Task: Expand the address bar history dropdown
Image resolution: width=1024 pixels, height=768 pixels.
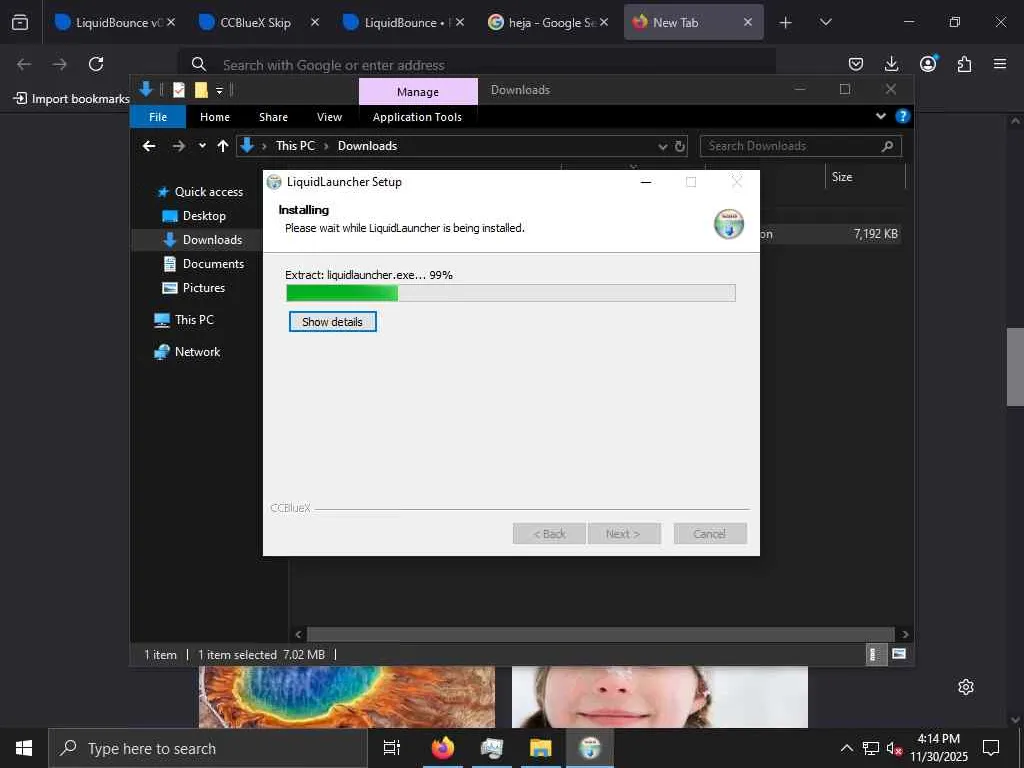Action: pos(663,146)
